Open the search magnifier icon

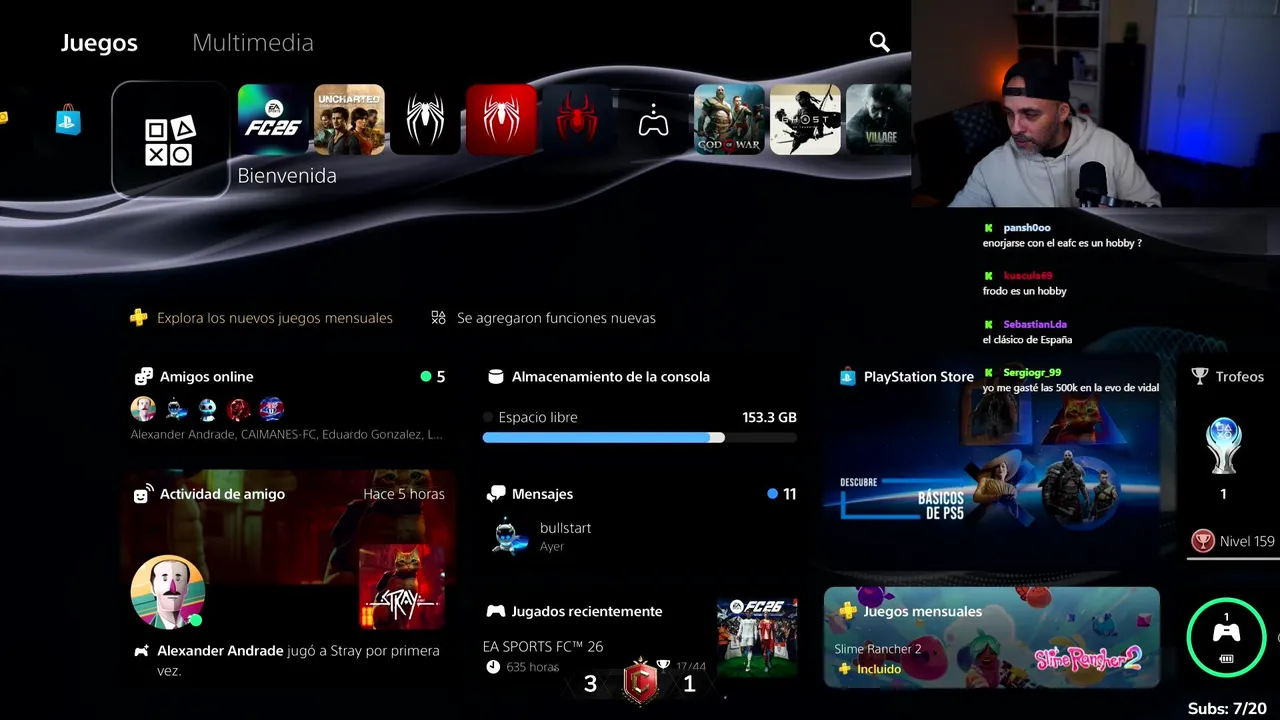(x=879, y=42)
